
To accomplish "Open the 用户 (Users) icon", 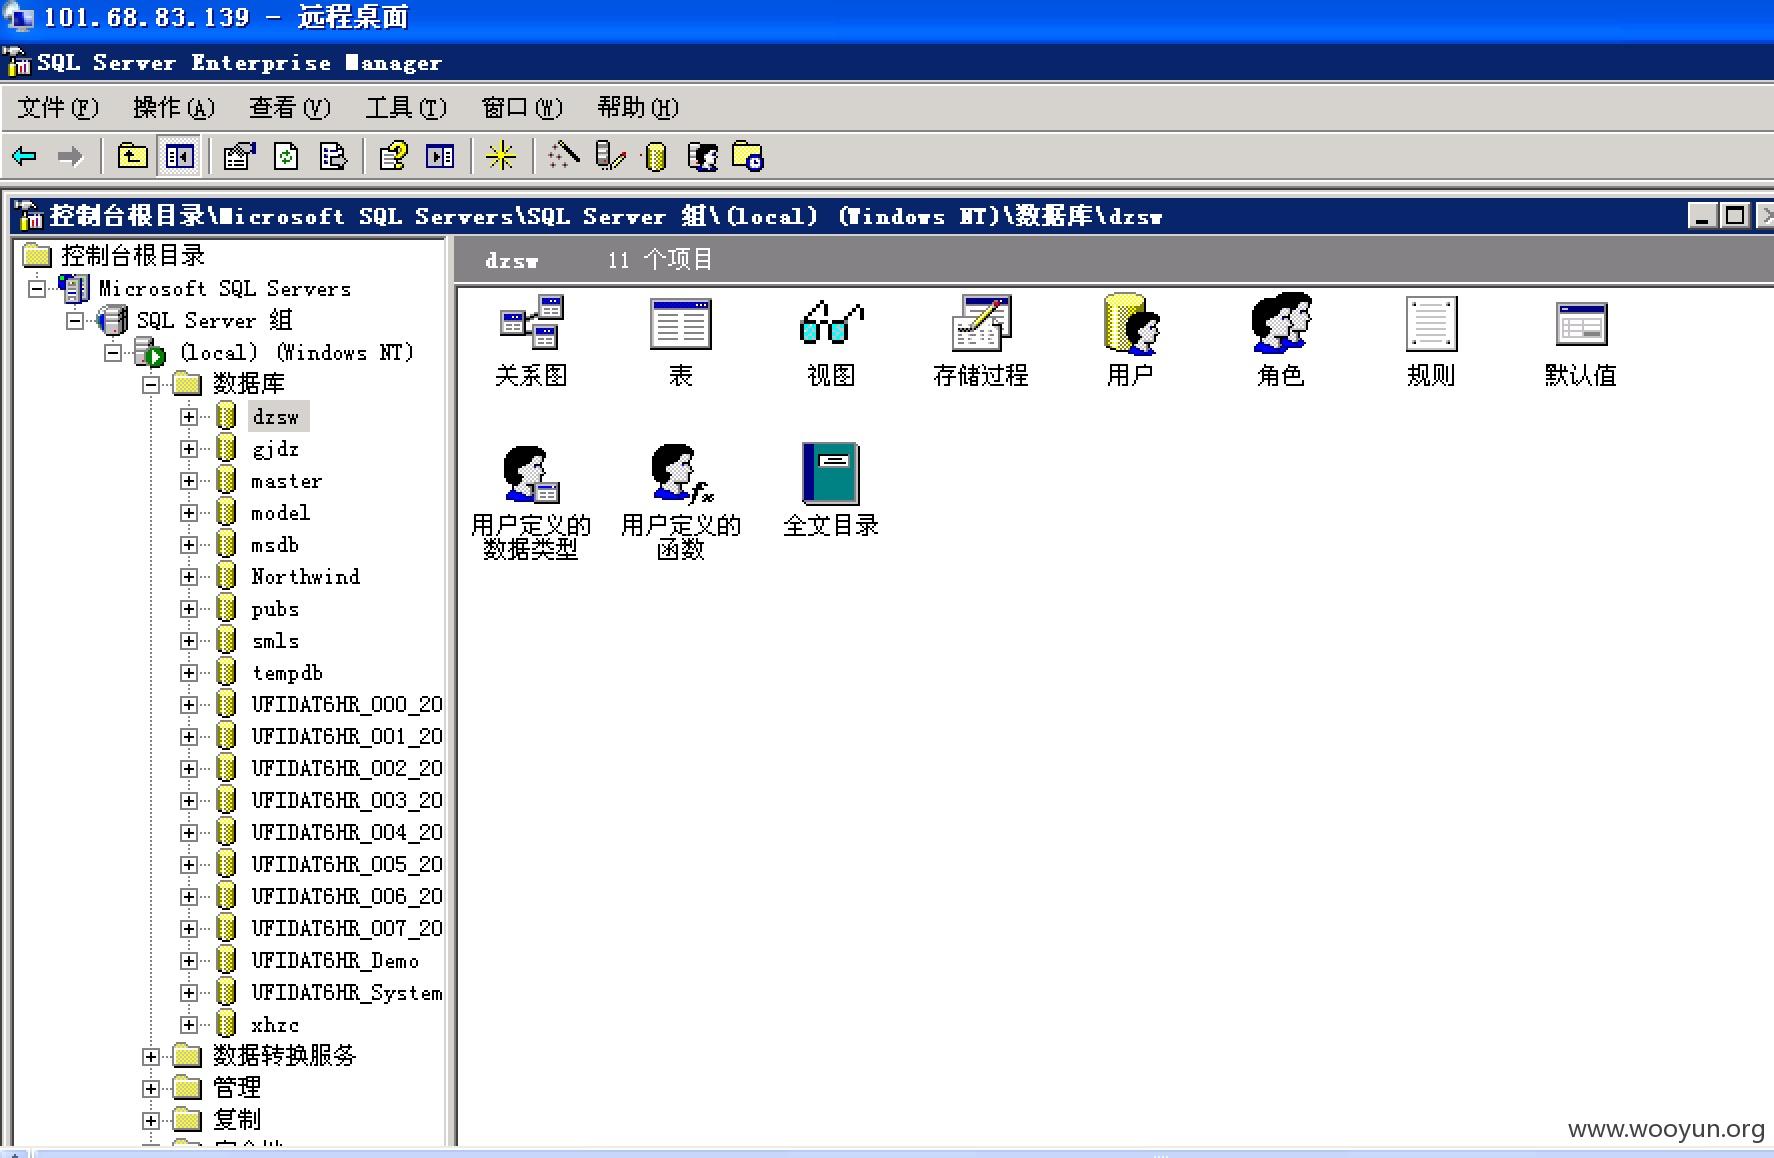I will [1131, 323].
